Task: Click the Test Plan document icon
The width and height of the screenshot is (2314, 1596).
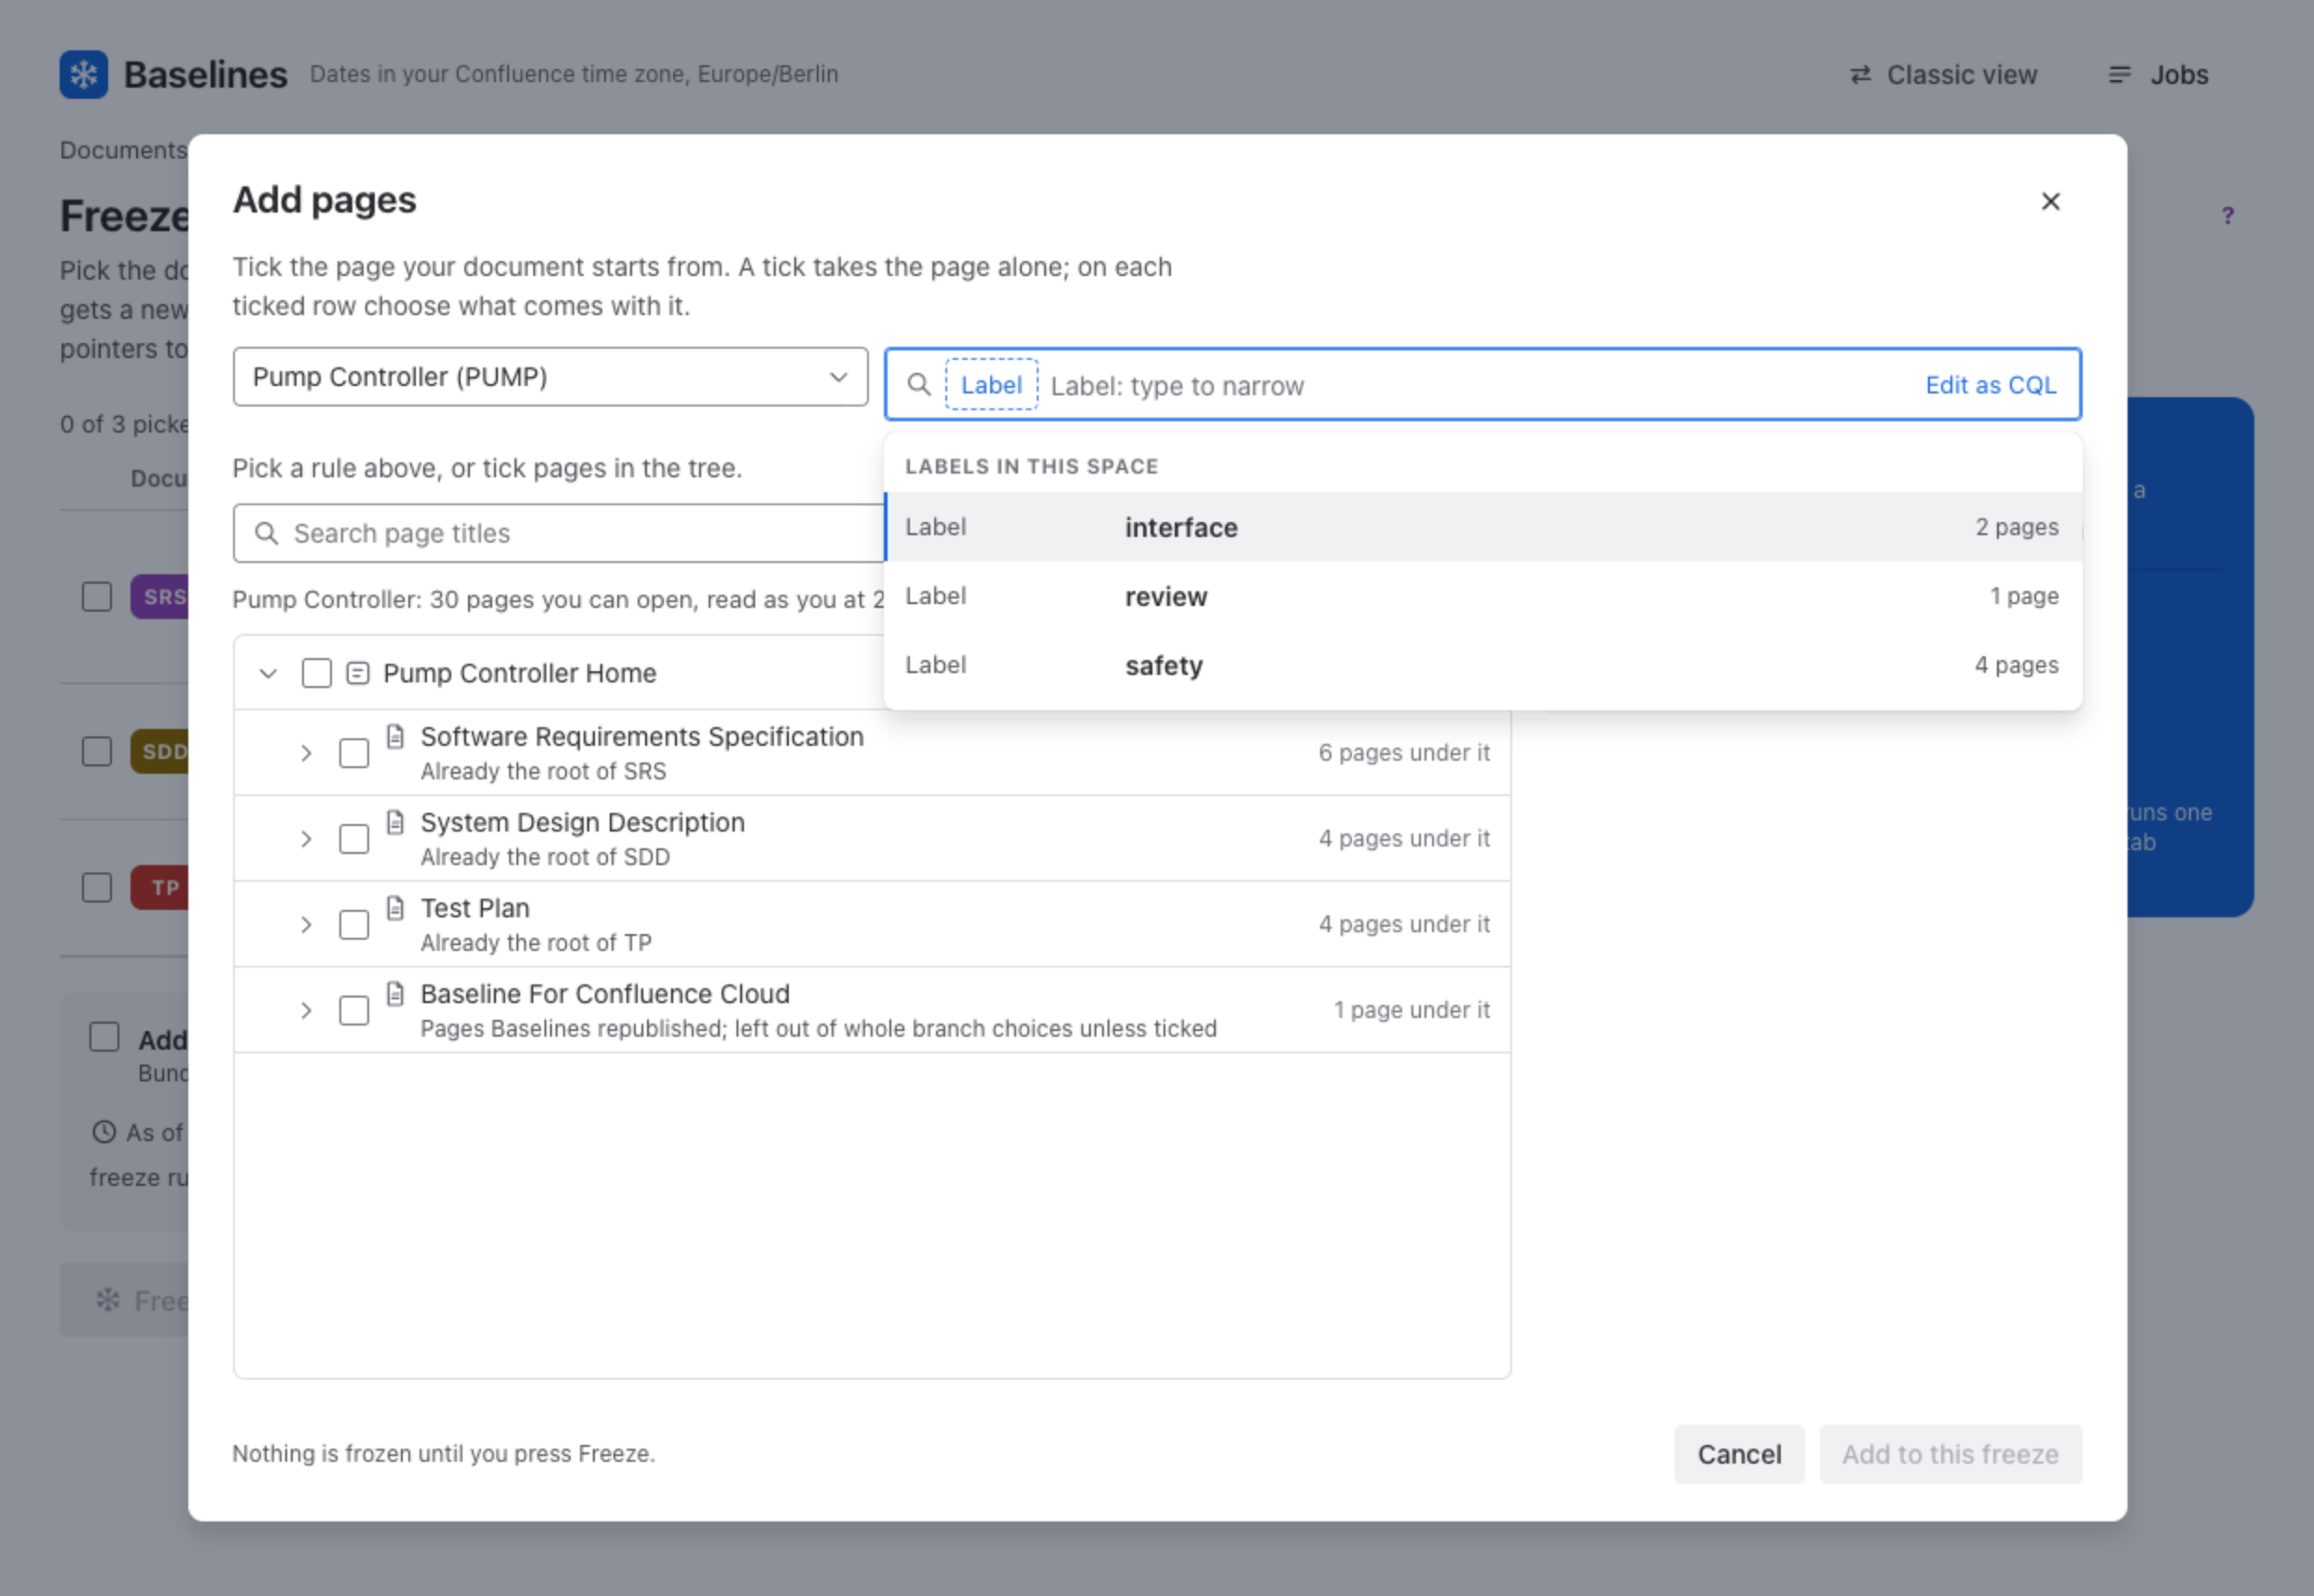Action: [x=396, y=908]
